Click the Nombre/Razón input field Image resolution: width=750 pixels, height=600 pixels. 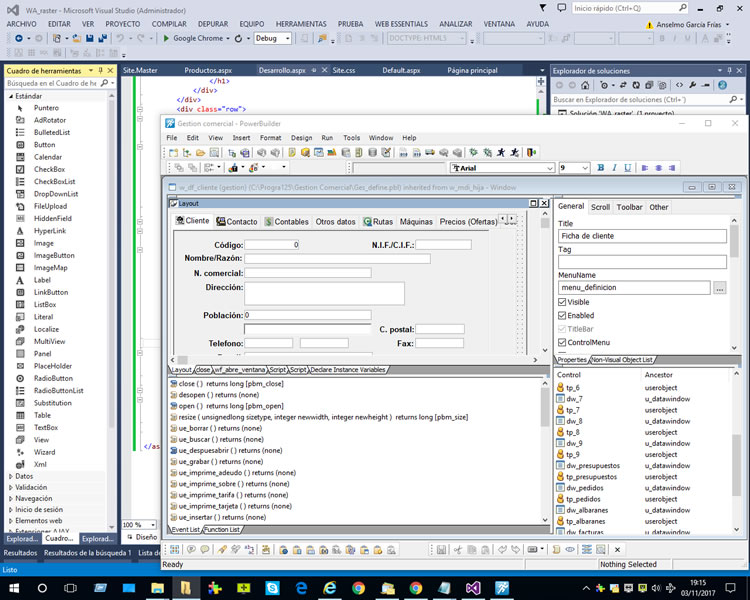(337, 258)
